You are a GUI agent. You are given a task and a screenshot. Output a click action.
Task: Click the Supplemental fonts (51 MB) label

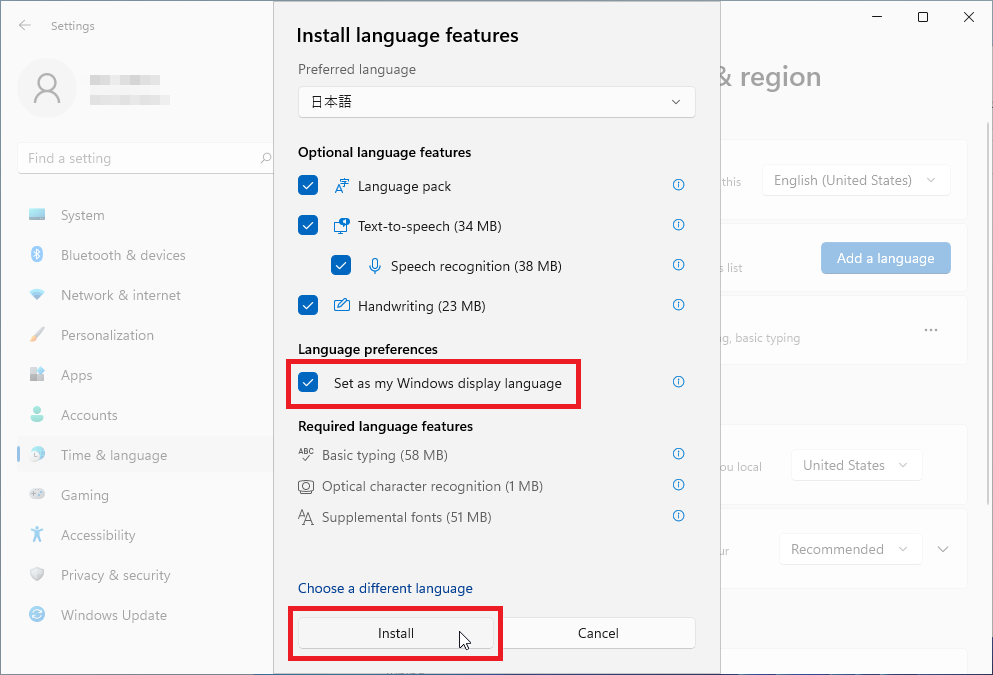(x=407, y=517)
